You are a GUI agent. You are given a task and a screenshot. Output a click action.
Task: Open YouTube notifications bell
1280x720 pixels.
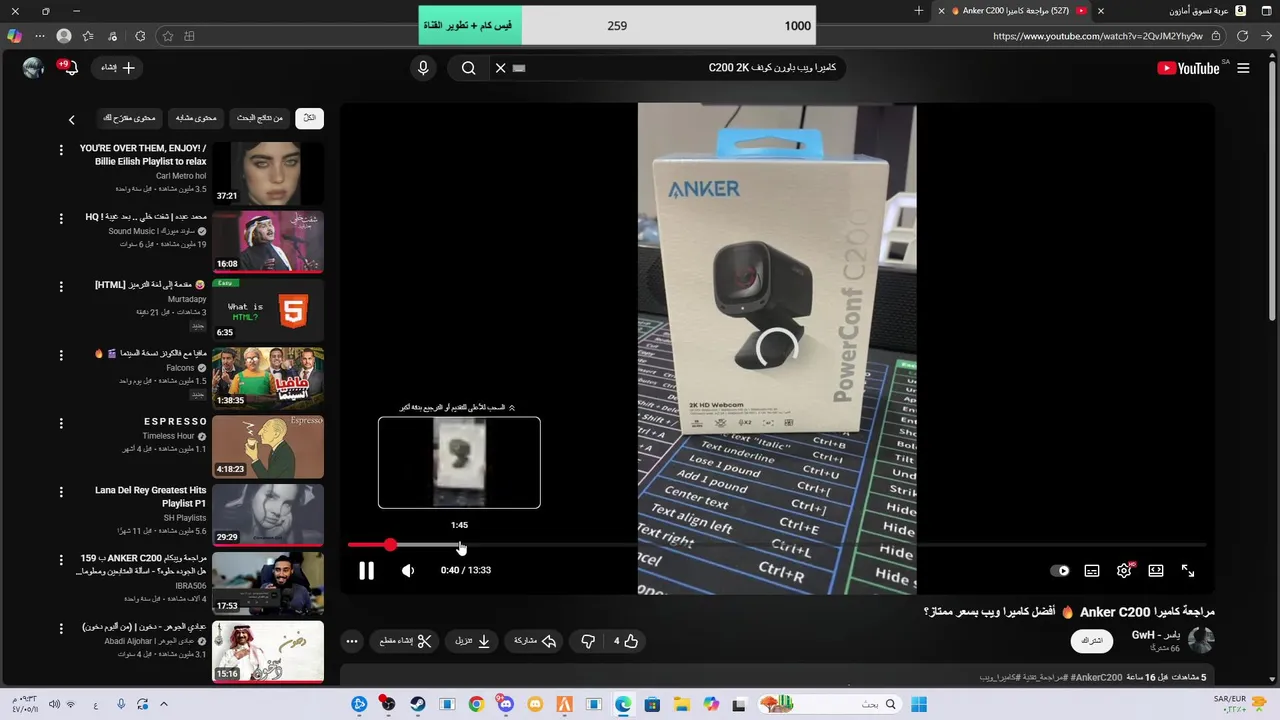[68, 68]
